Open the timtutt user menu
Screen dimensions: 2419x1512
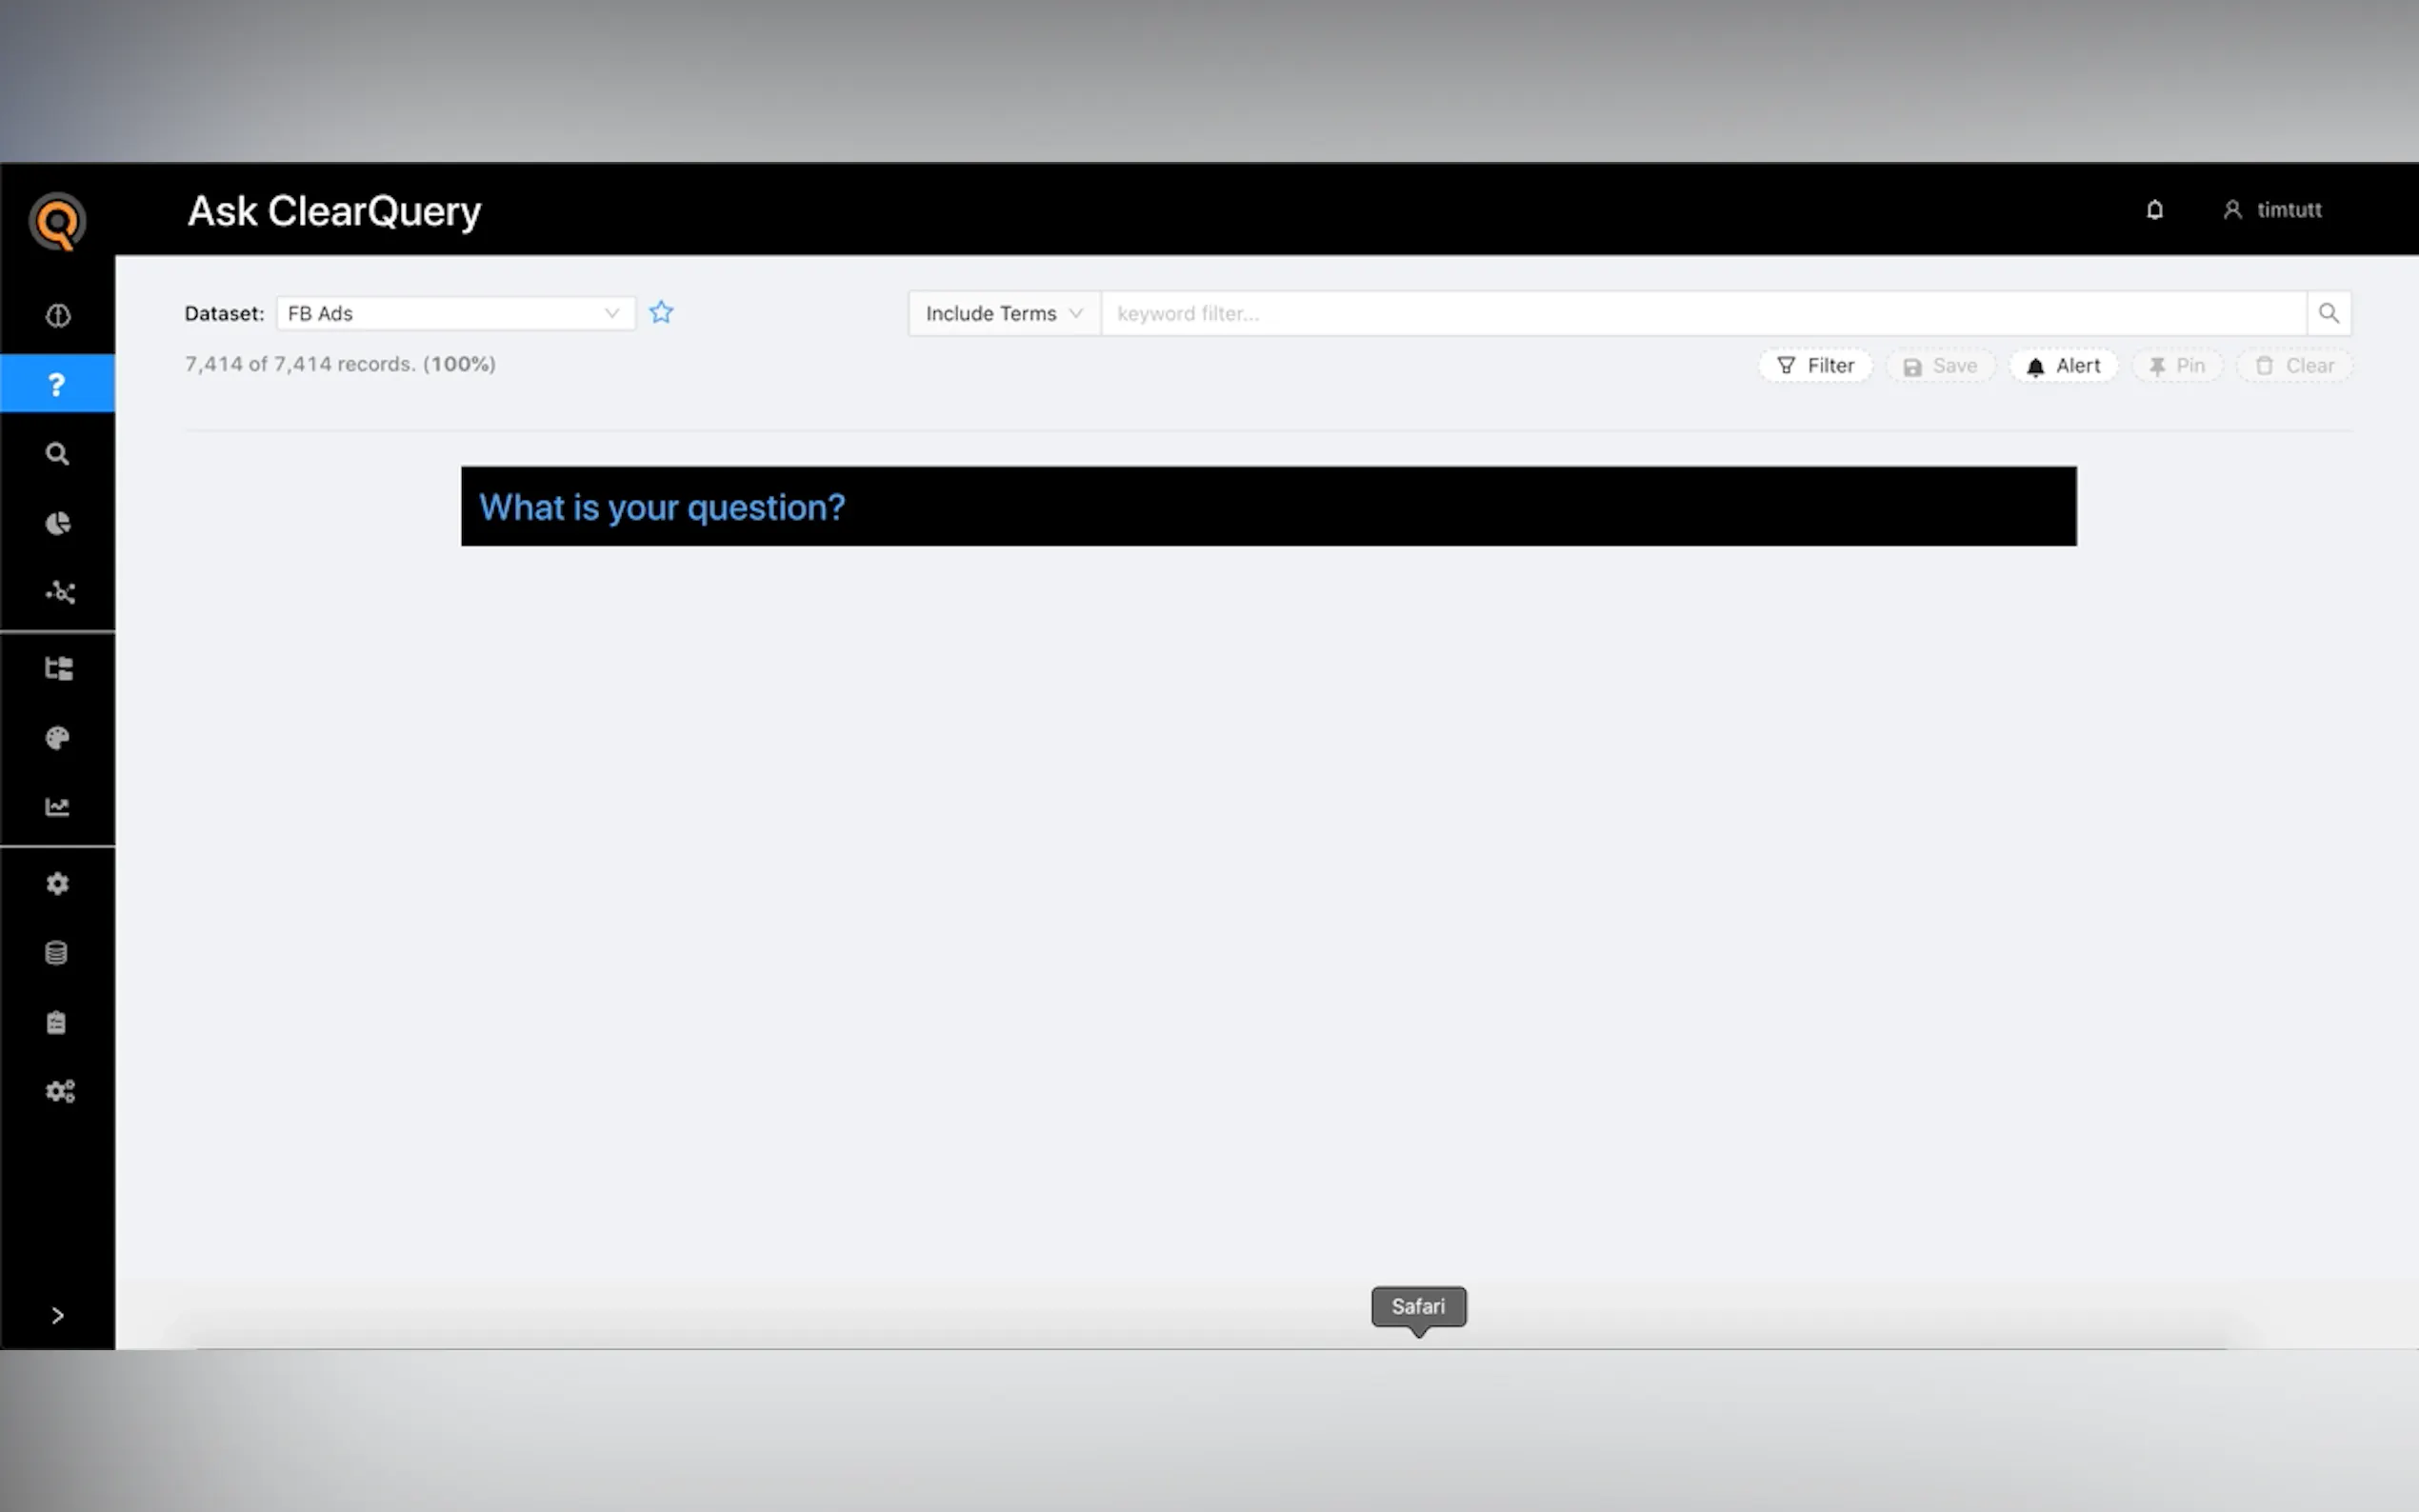point(2272,210)
